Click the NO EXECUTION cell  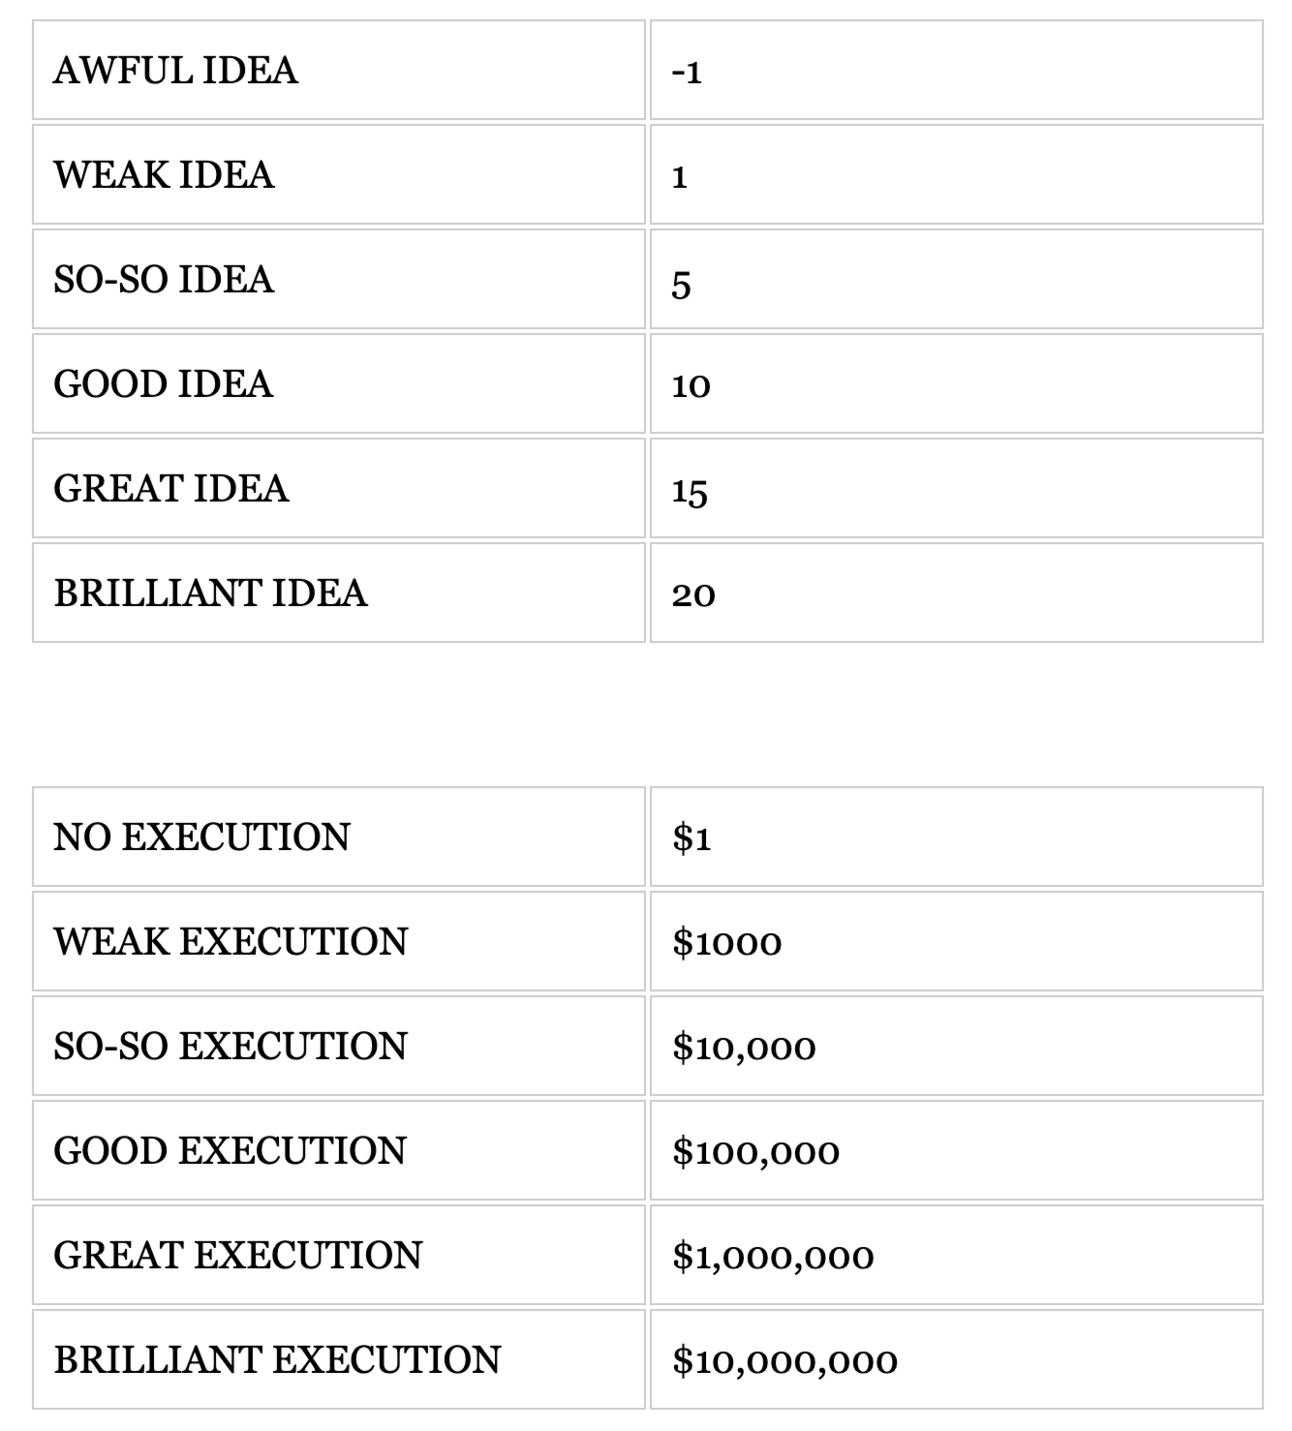coord(202,837)
